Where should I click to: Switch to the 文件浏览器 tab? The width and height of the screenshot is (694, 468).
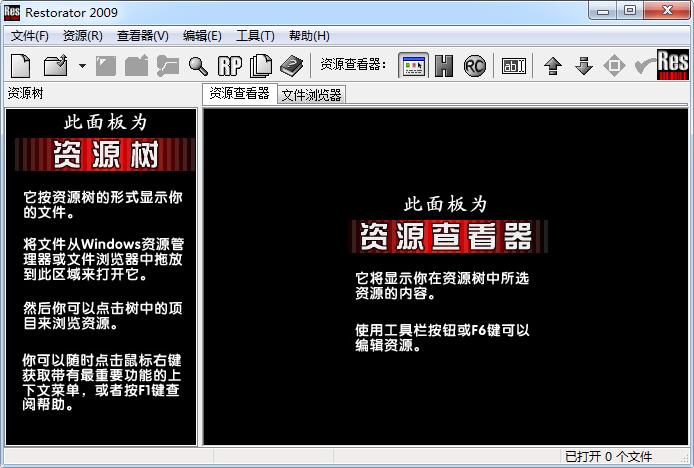click(x=311, y=95)
